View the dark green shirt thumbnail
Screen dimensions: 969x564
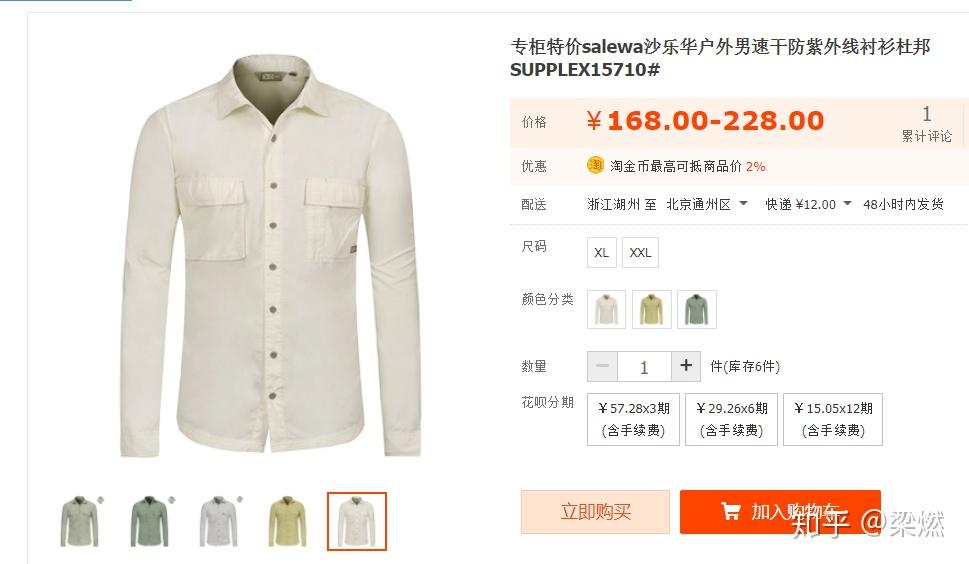149,521
